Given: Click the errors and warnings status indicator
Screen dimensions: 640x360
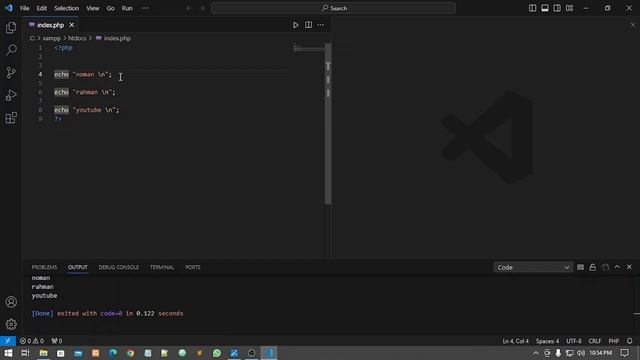Looking at the screenshot, I should pos(32,341).
